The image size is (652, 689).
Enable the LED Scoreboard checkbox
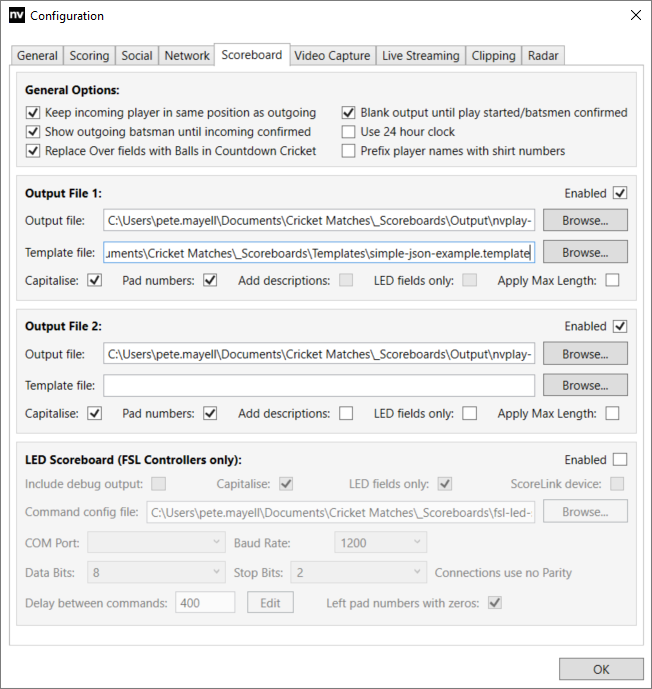[x=620, y=460]
